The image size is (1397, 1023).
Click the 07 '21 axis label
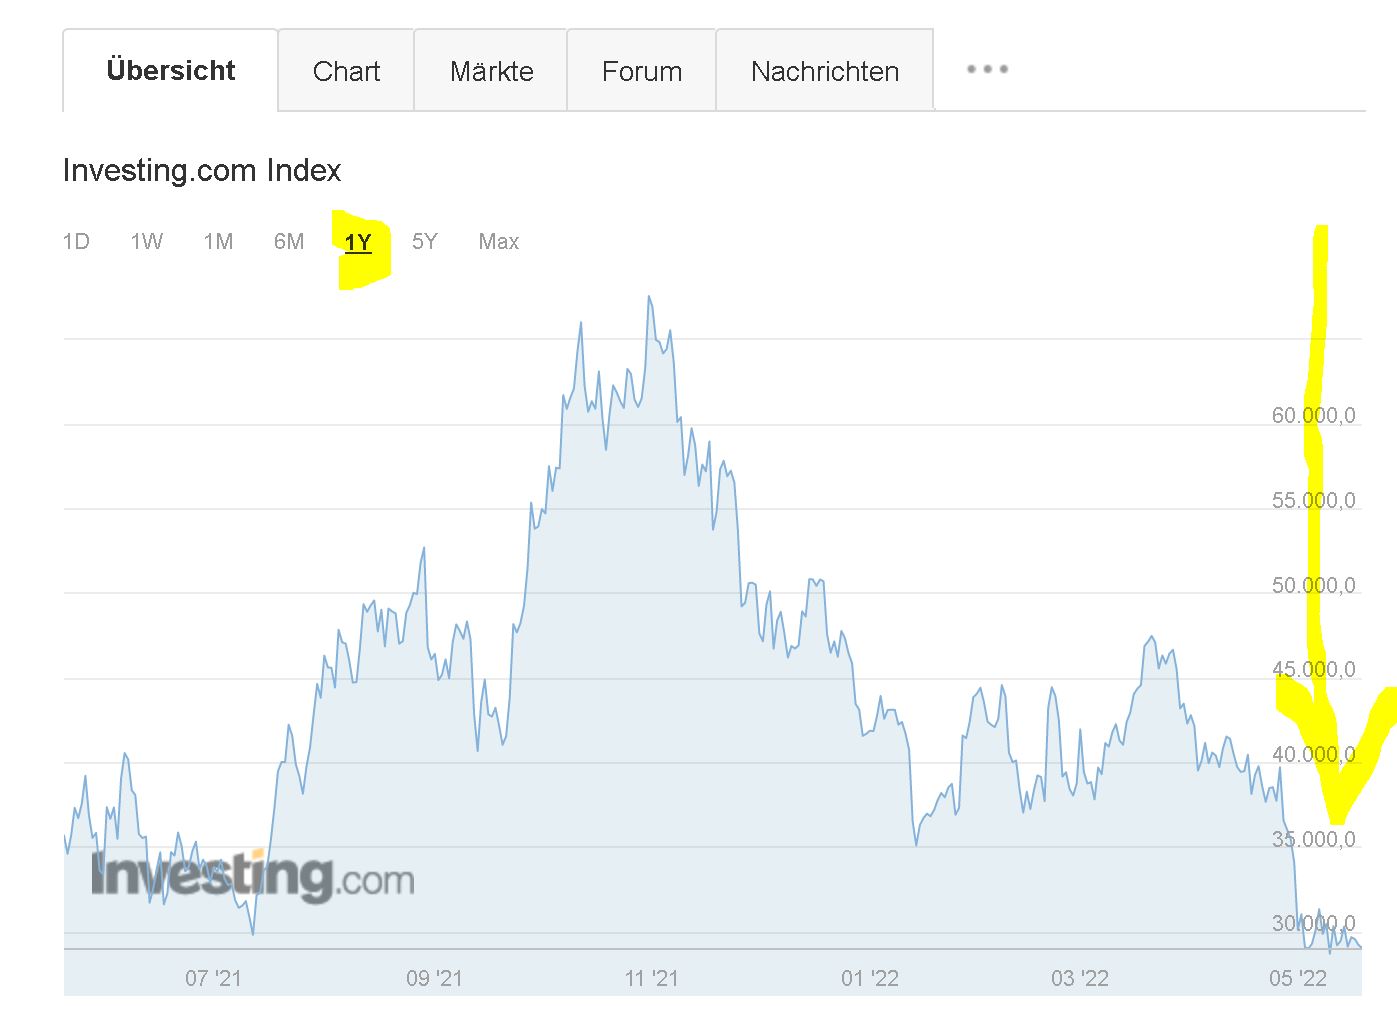click(213, 978)
